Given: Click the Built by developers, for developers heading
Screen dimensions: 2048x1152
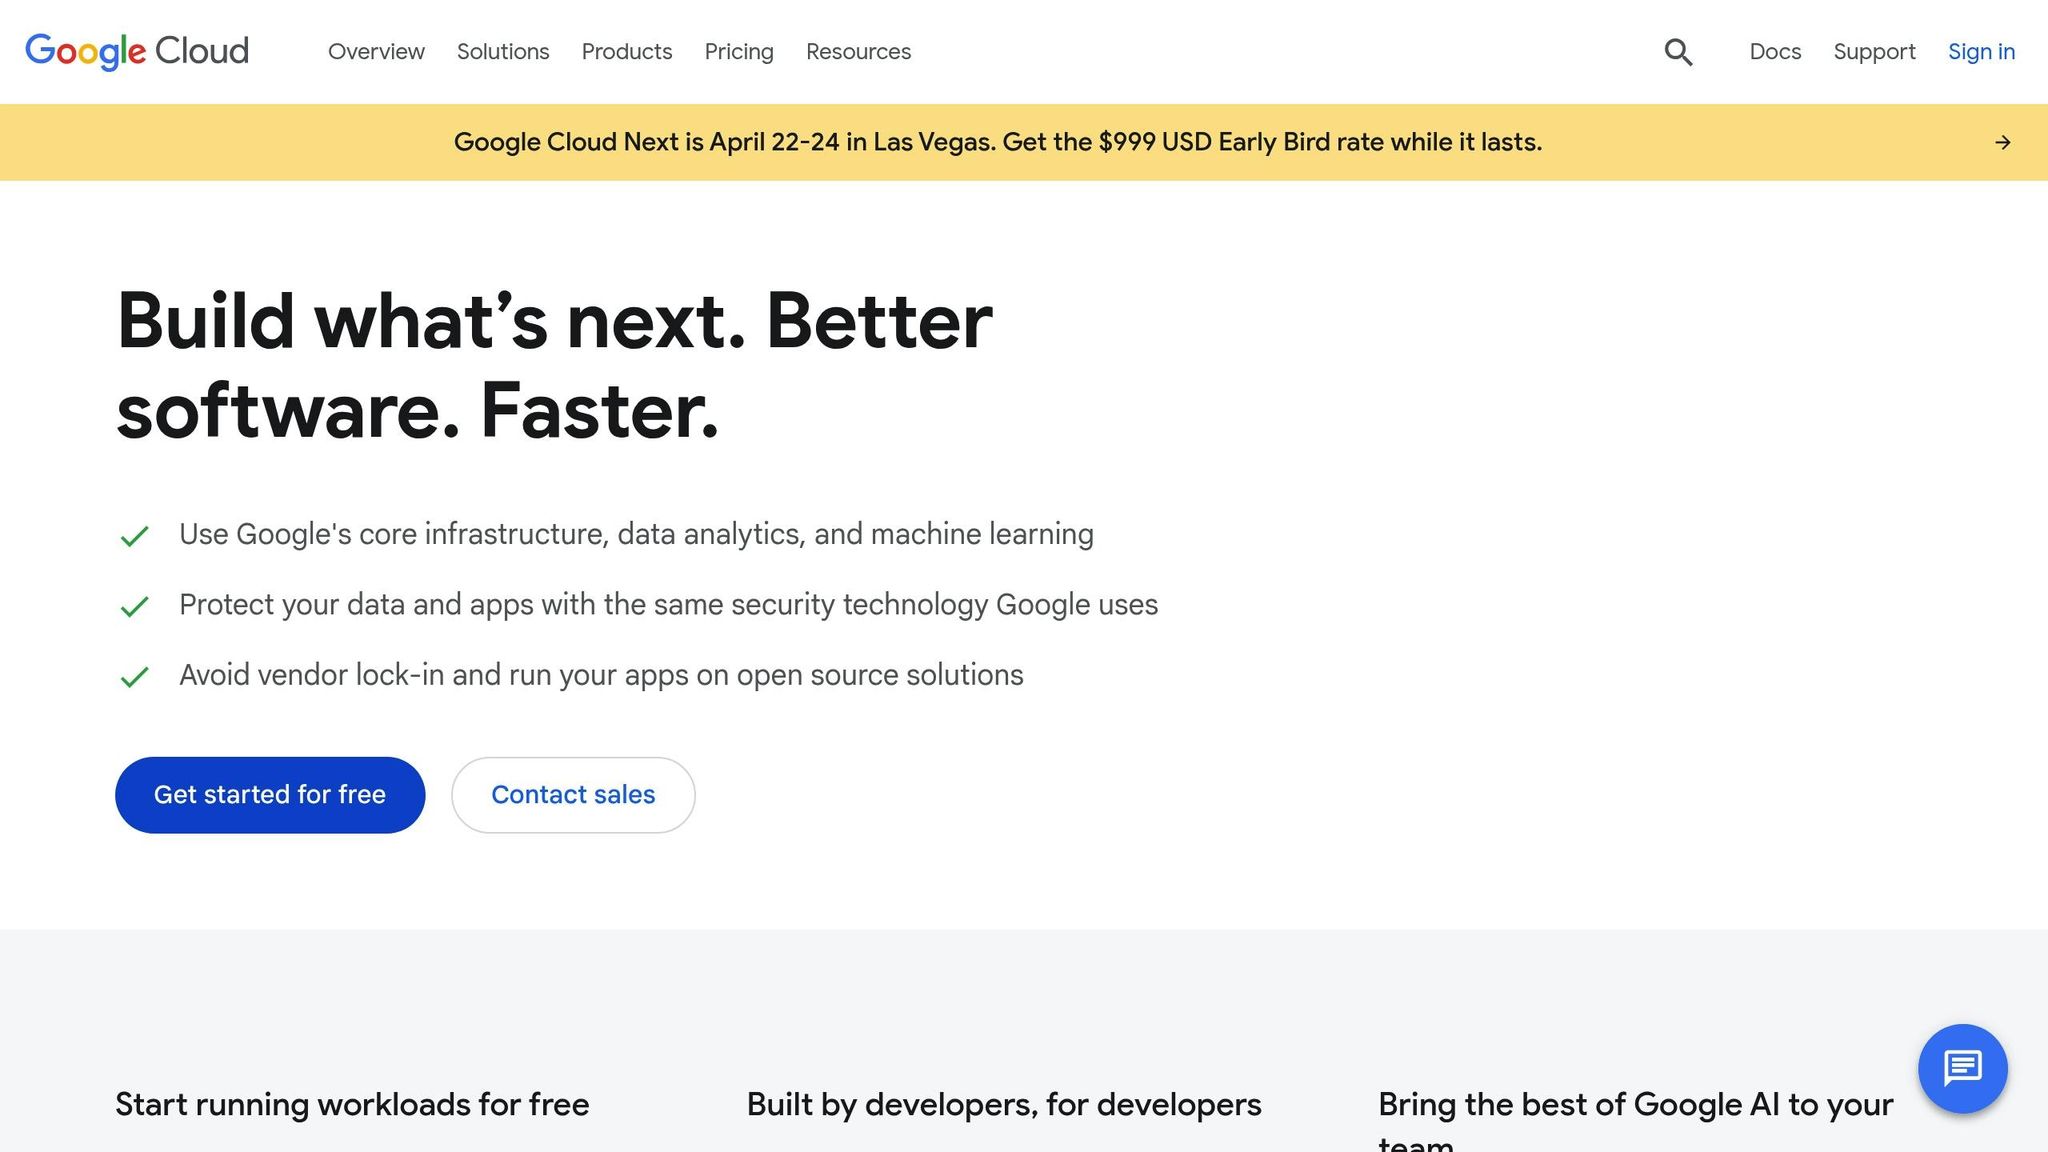Looking at the screenshot, I should coord(1004,1105).
